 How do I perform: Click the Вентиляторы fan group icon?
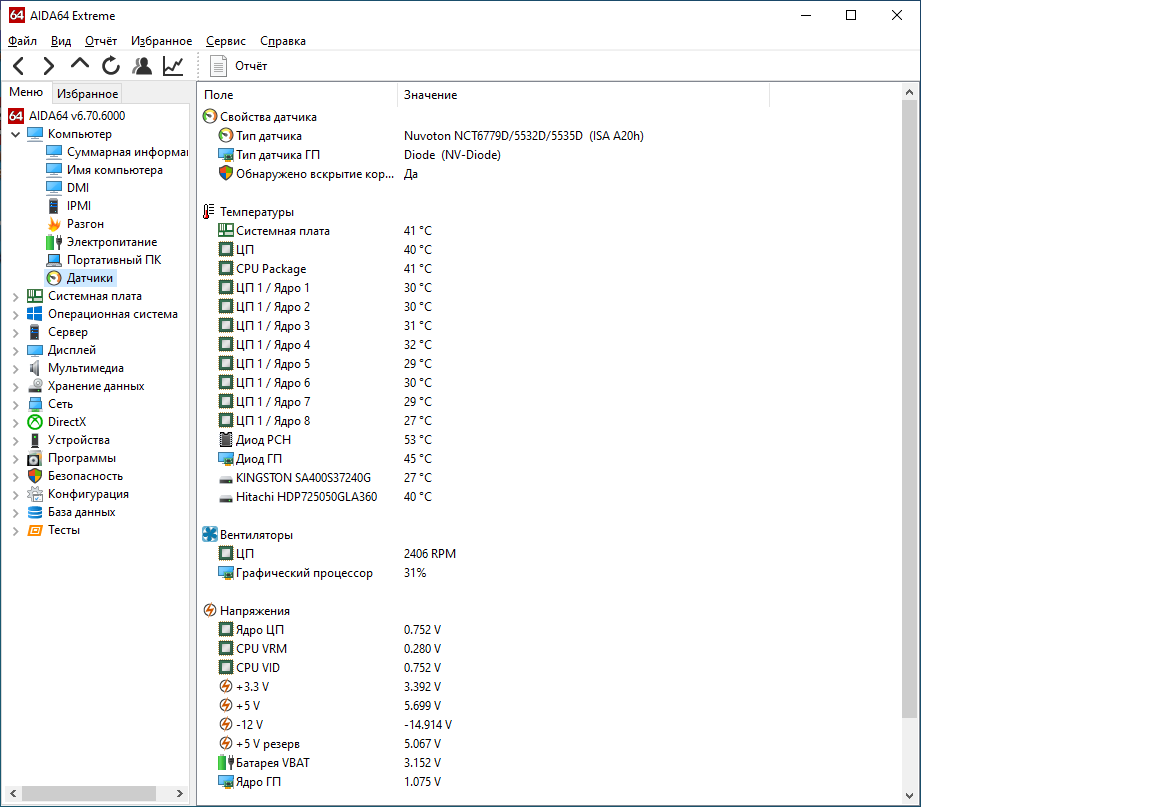tap(209, 534)
